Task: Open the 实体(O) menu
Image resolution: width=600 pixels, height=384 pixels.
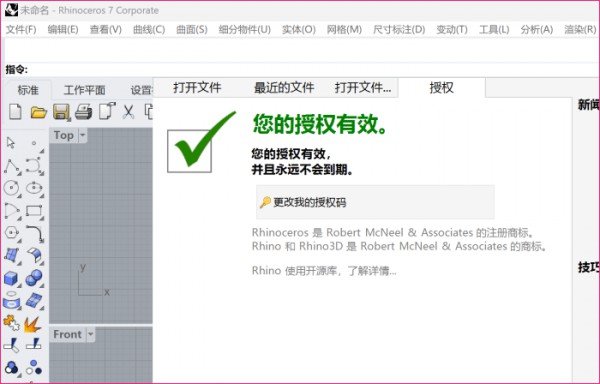Action: pos(298,29)
